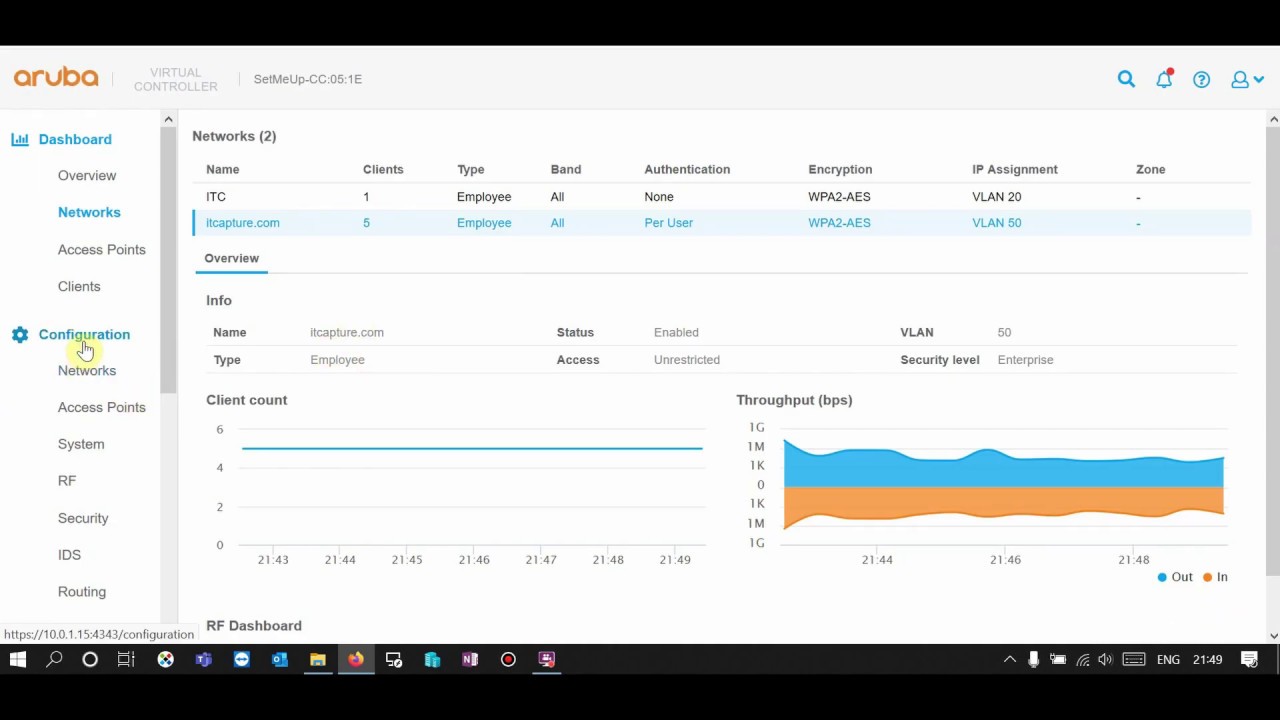
Task: Click the In legend in Throughput chart
Action: [x=1215, y=577]
